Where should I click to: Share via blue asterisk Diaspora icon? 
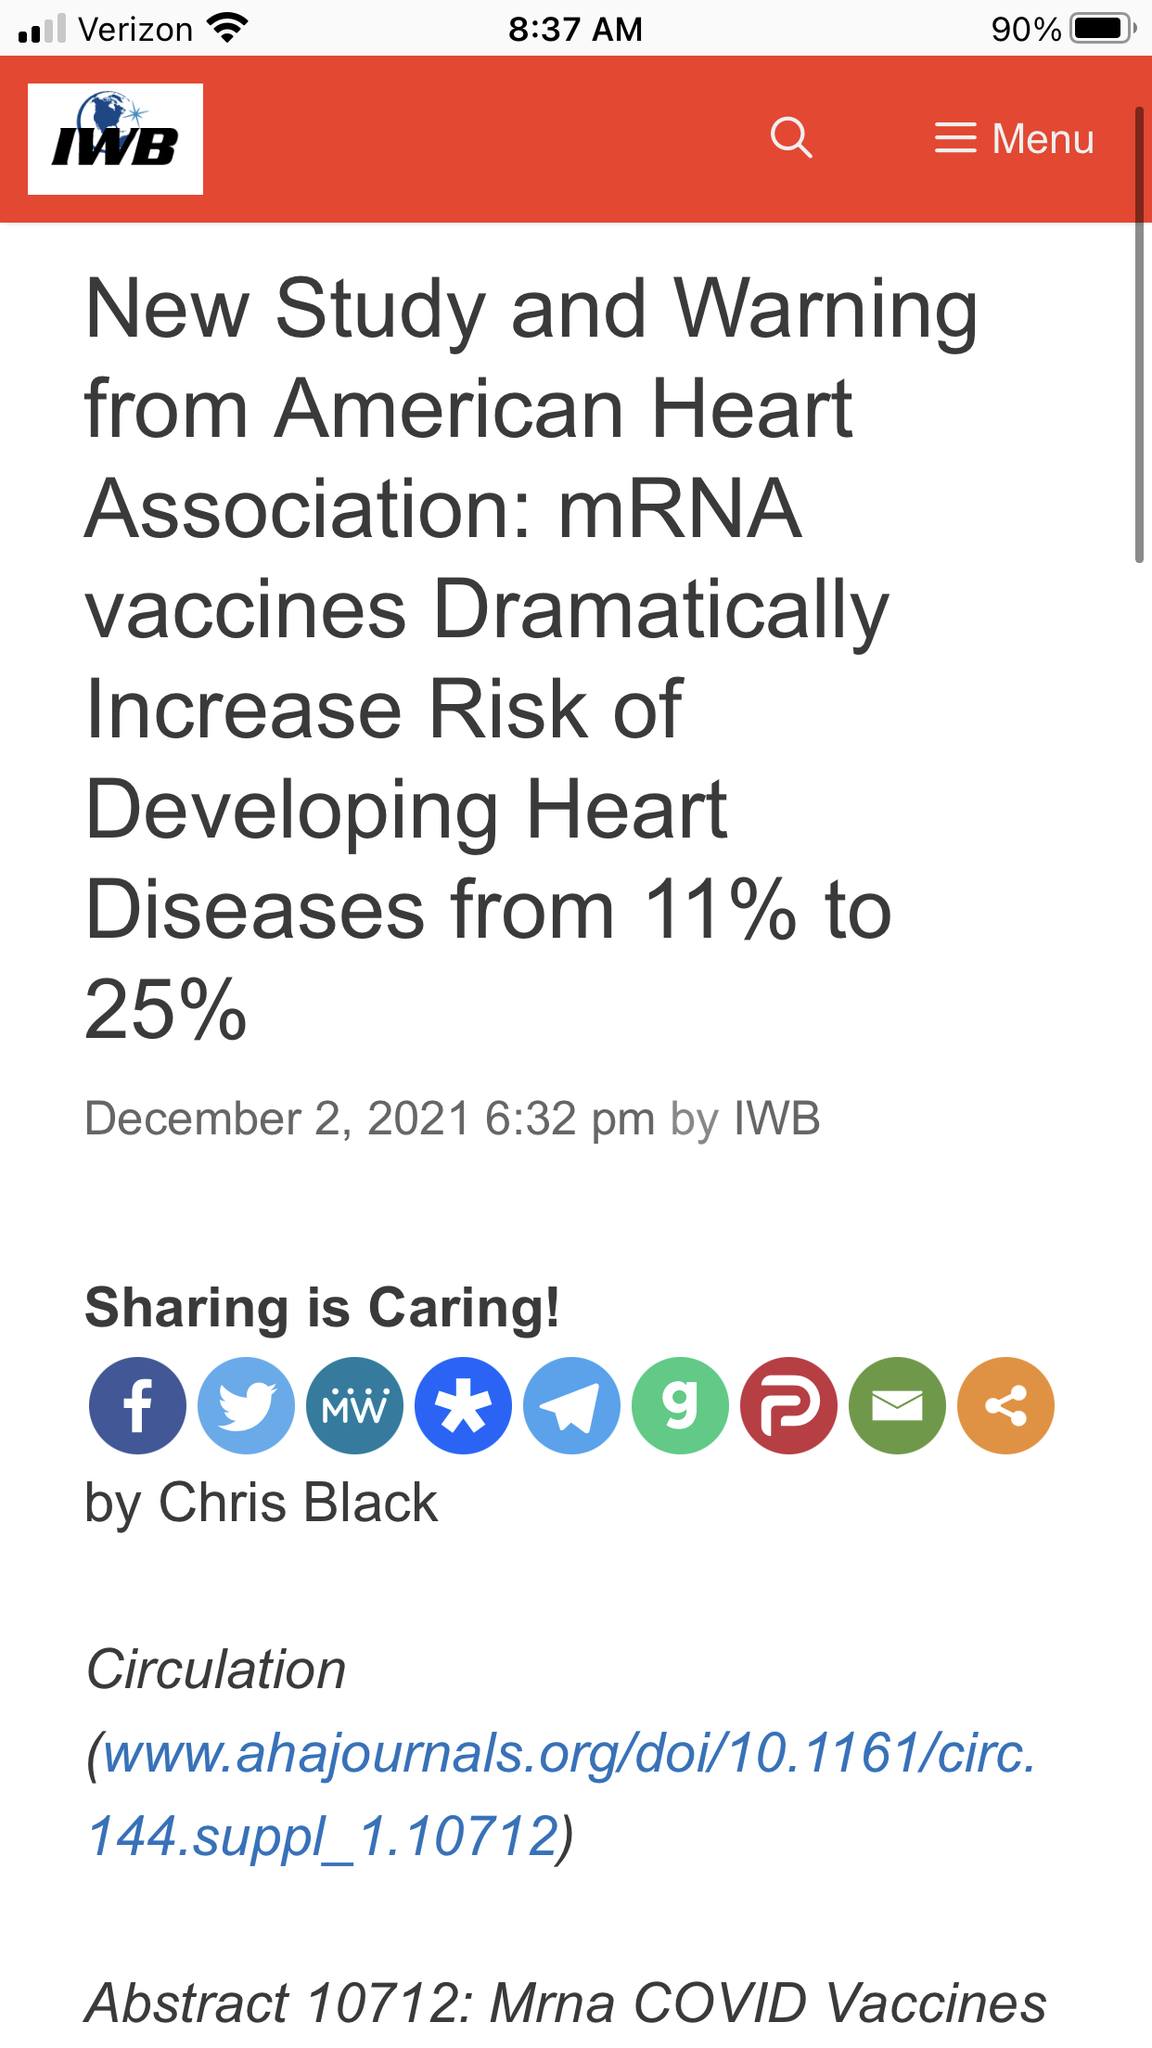pyautogui.click(x=463, y=1405)
